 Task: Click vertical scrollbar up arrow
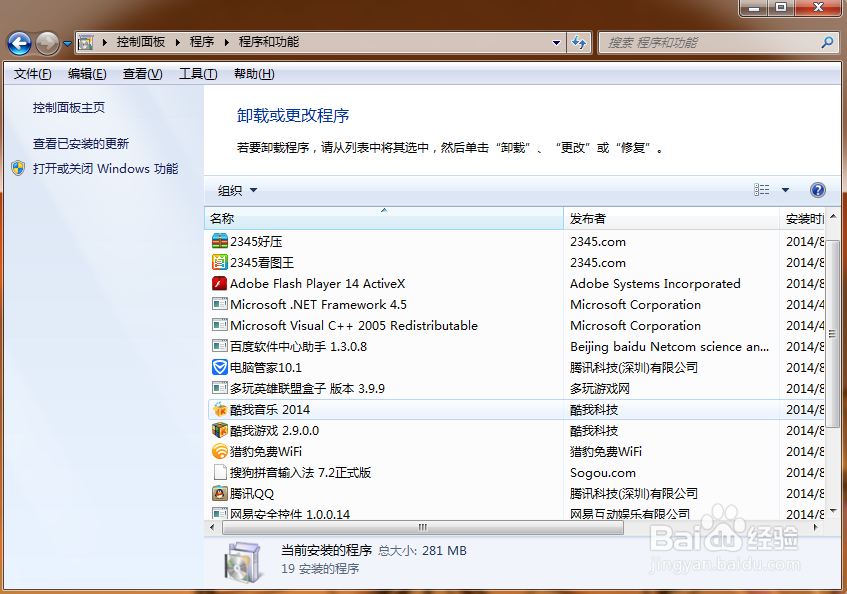pos(833,217)
